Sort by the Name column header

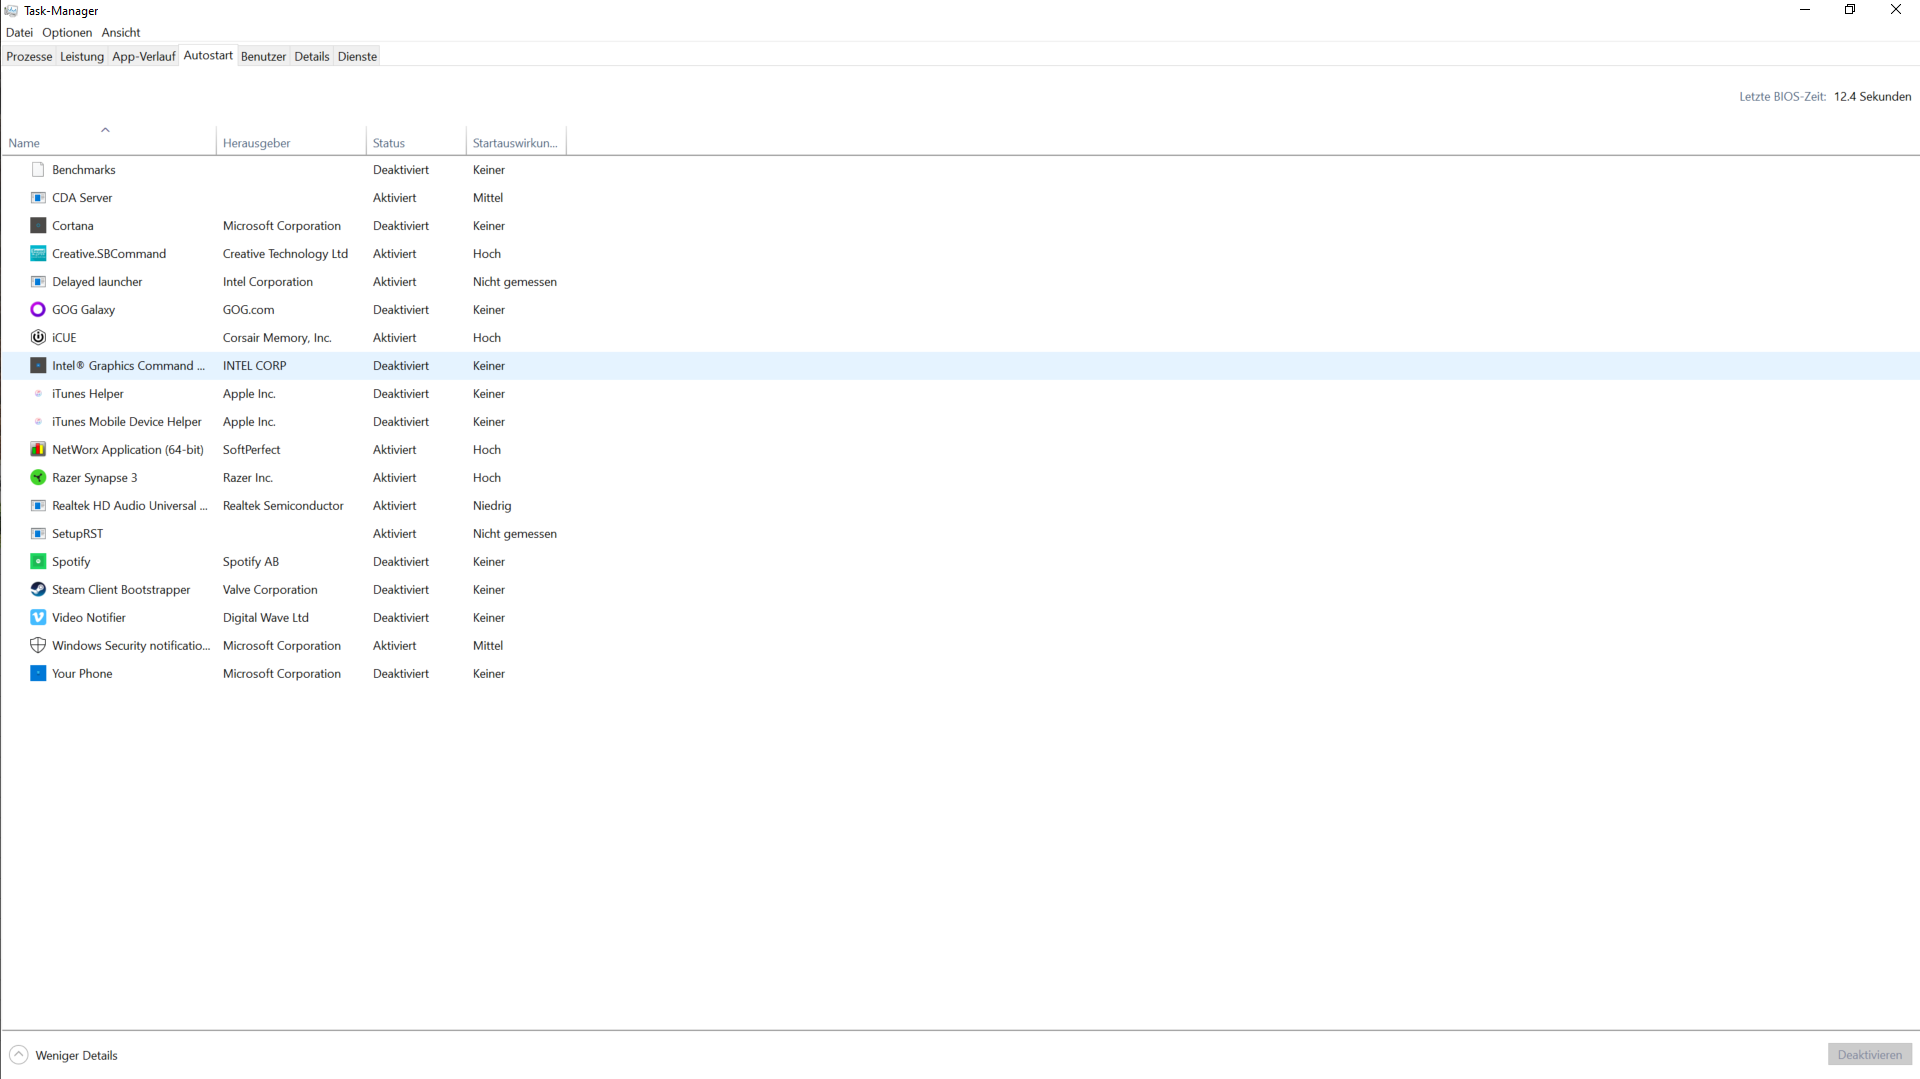coord(108,143)
